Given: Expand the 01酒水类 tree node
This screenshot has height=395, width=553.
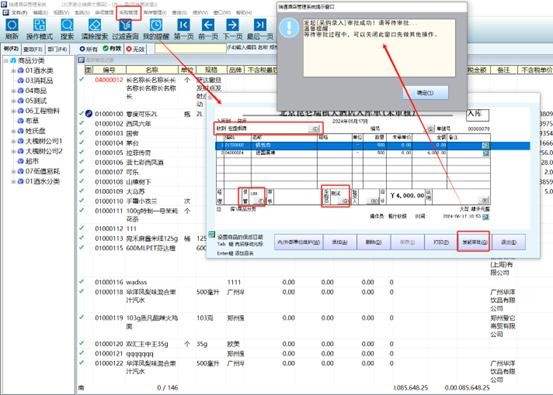Looking at the screenshot, I should 13,71.
